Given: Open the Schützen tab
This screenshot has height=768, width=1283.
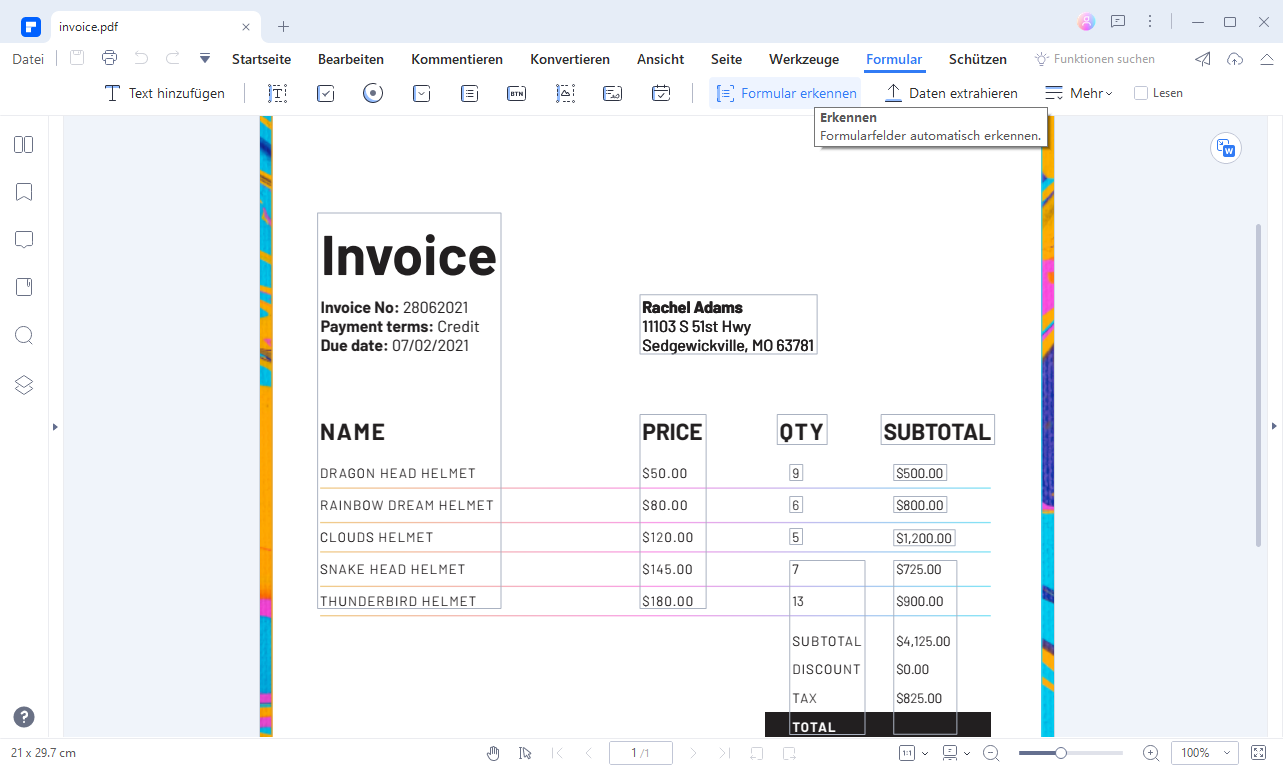Looking at the screenshot, I should (x=977, y=59).
